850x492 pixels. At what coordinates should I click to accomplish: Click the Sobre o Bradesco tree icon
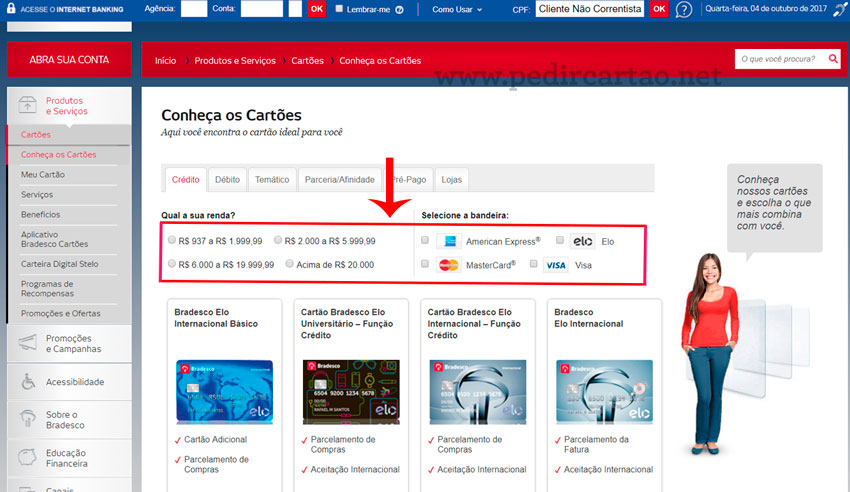click(28, 419)
